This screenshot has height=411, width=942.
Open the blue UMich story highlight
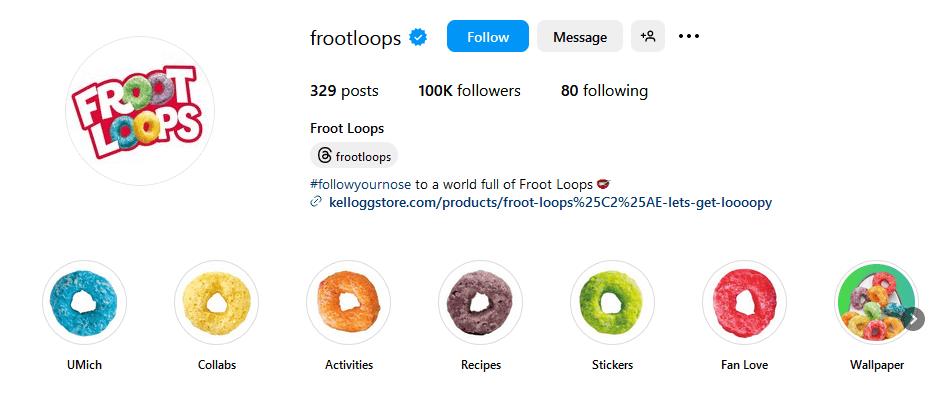(84, 303)
